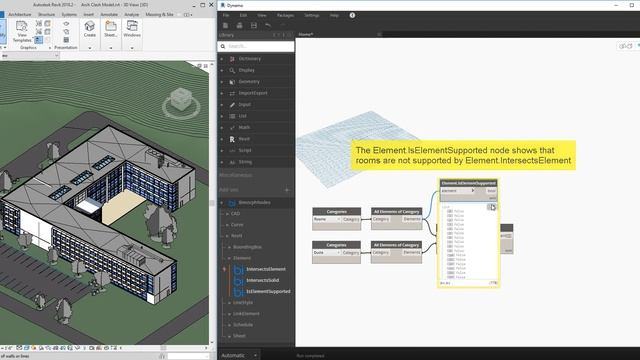The image size is (640, 360).
Task: Switch to Analyze ribbon tab in Revit
Action: click(x=131, y=14)
